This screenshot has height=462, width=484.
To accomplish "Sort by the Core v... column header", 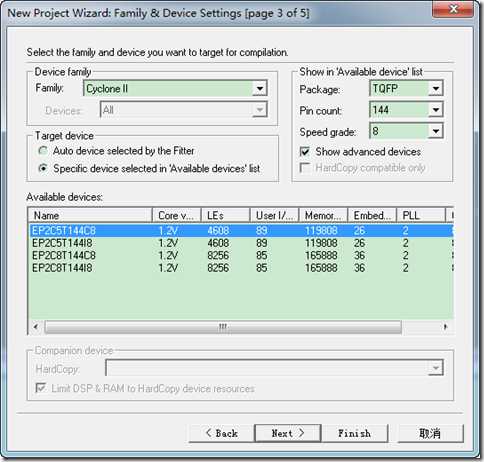I will [x=177, y=215].
